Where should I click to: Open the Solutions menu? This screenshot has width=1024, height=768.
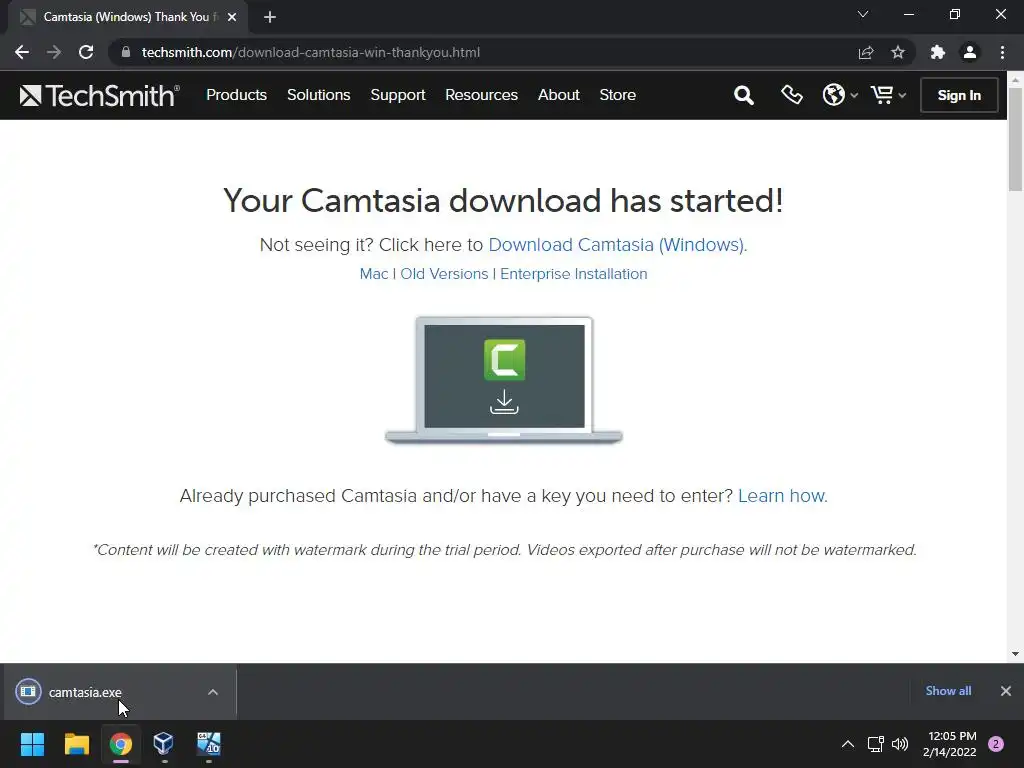319,95
